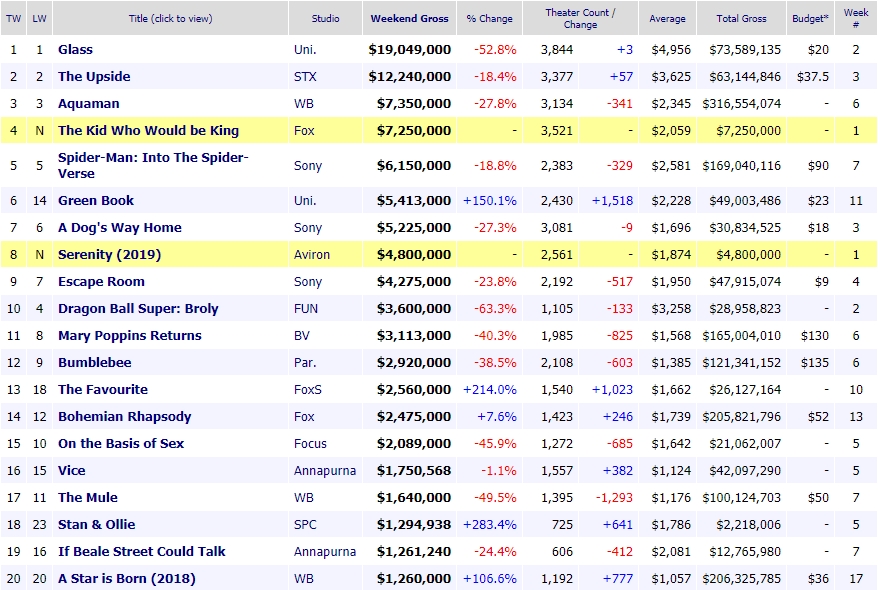878x590 pixels.
Task: Sort by the Average column header
Action: pyautogui.click(x=667, y=18)
